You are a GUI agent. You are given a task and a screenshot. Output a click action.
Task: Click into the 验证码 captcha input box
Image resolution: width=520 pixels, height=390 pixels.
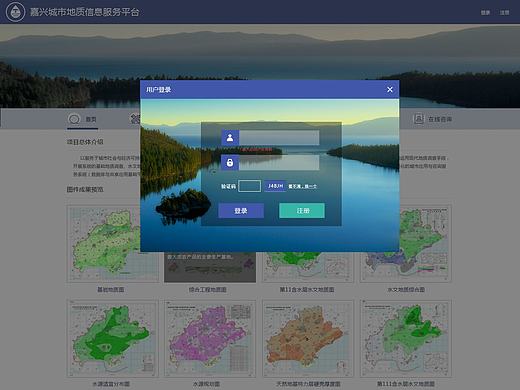[249, 186]
